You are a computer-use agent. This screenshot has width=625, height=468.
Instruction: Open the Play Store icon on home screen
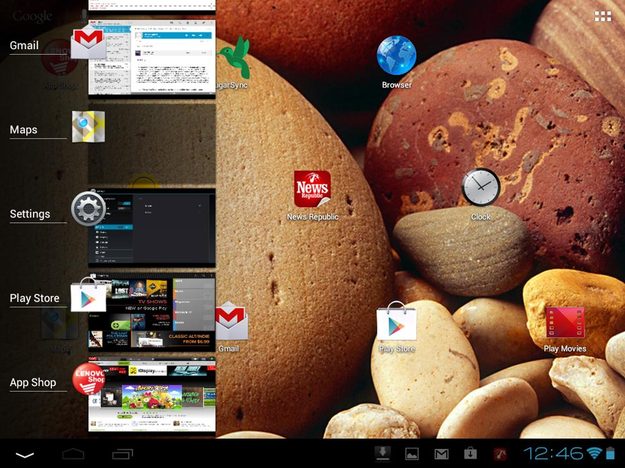coord(396,321)
